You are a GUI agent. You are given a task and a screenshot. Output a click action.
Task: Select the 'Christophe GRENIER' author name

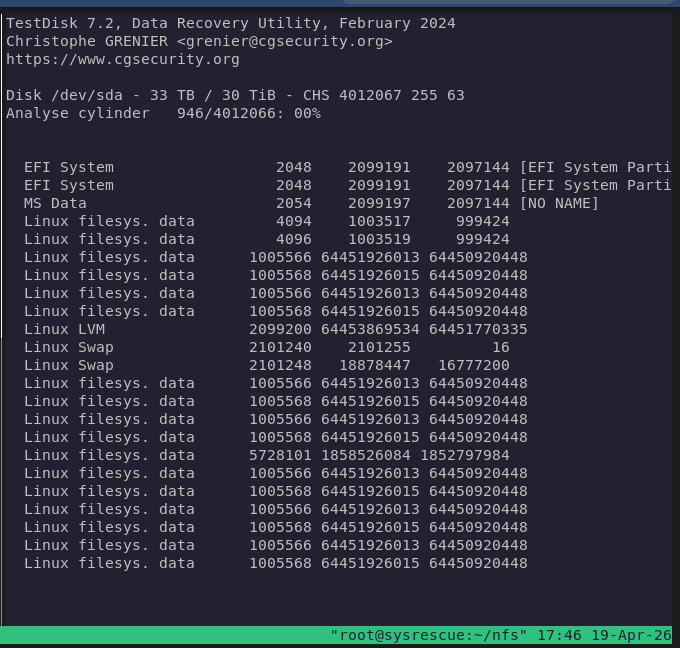tap(87, 41)
